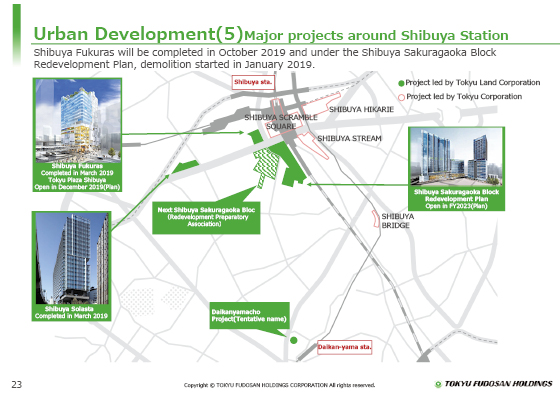
Task: Click the SHIBUYA HIKARIE map label
Action: (x=361, y=110)
